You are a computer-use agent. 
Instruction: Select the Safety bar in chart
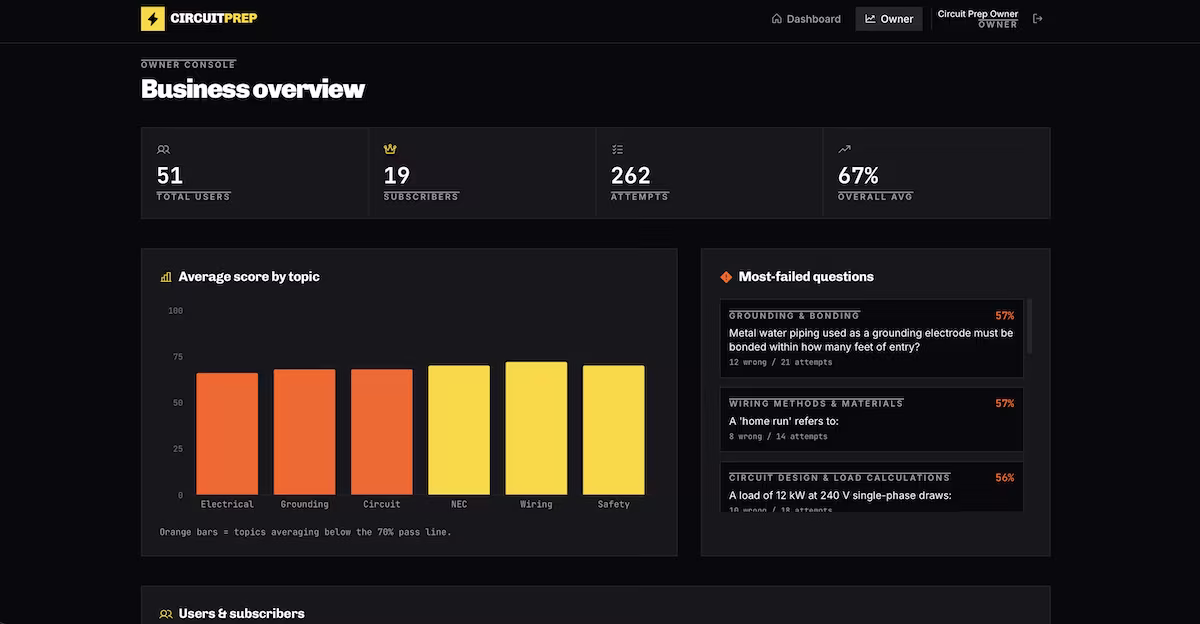click(614, 430)
